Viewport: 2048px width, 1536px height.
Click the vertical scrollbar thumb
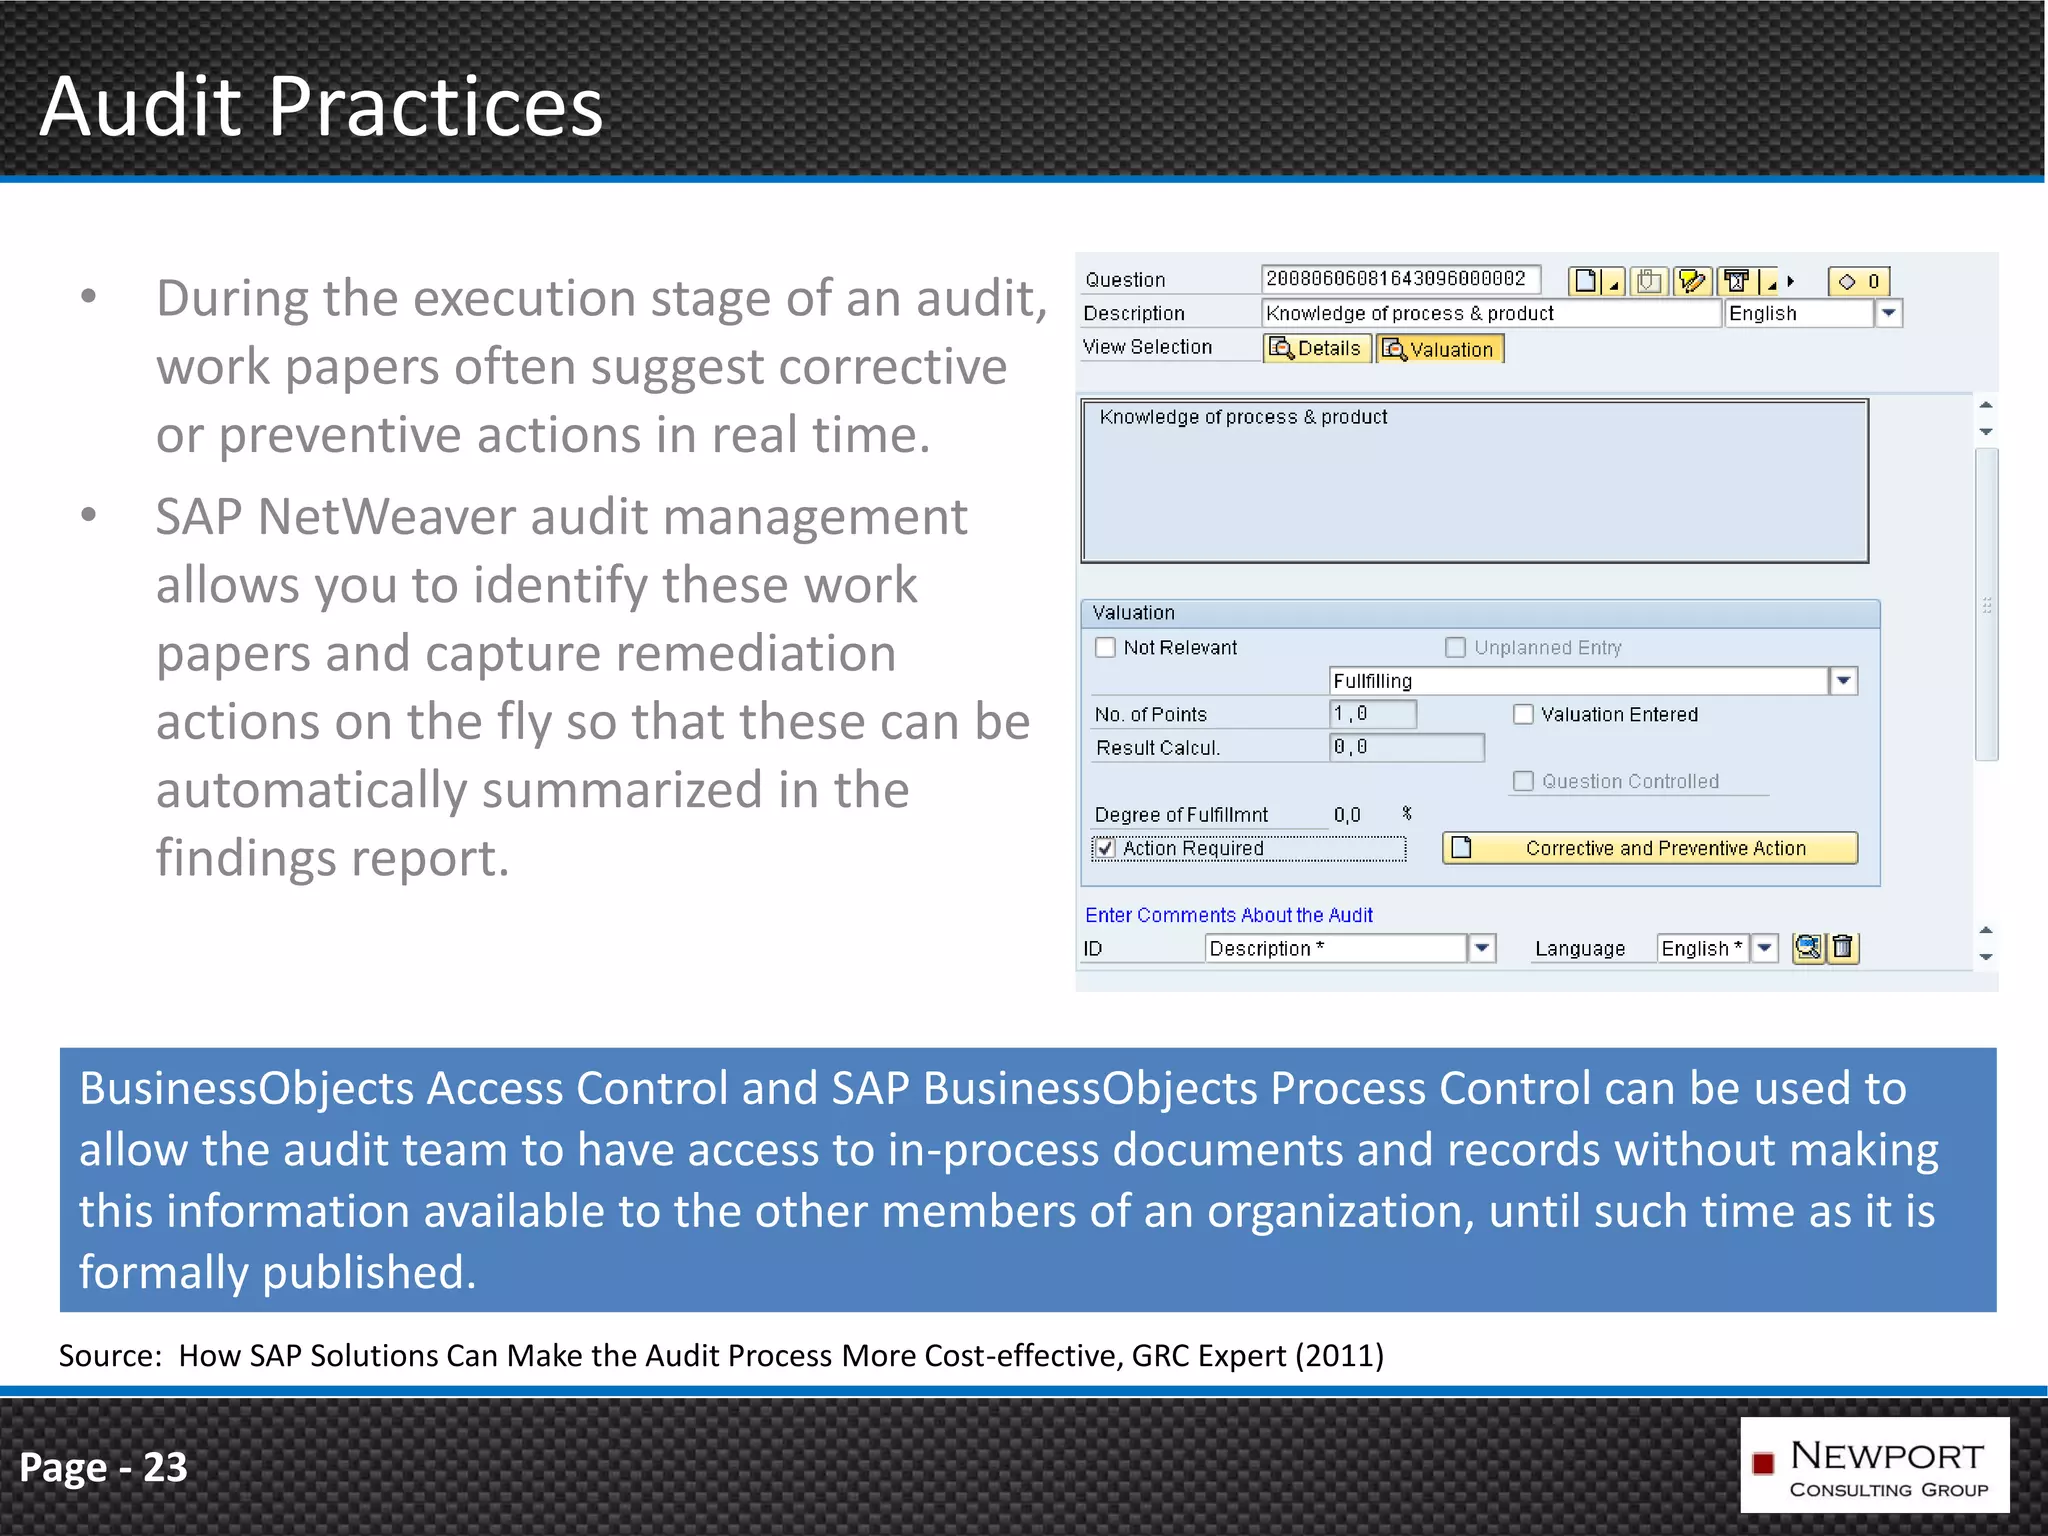click(1986, 605)
